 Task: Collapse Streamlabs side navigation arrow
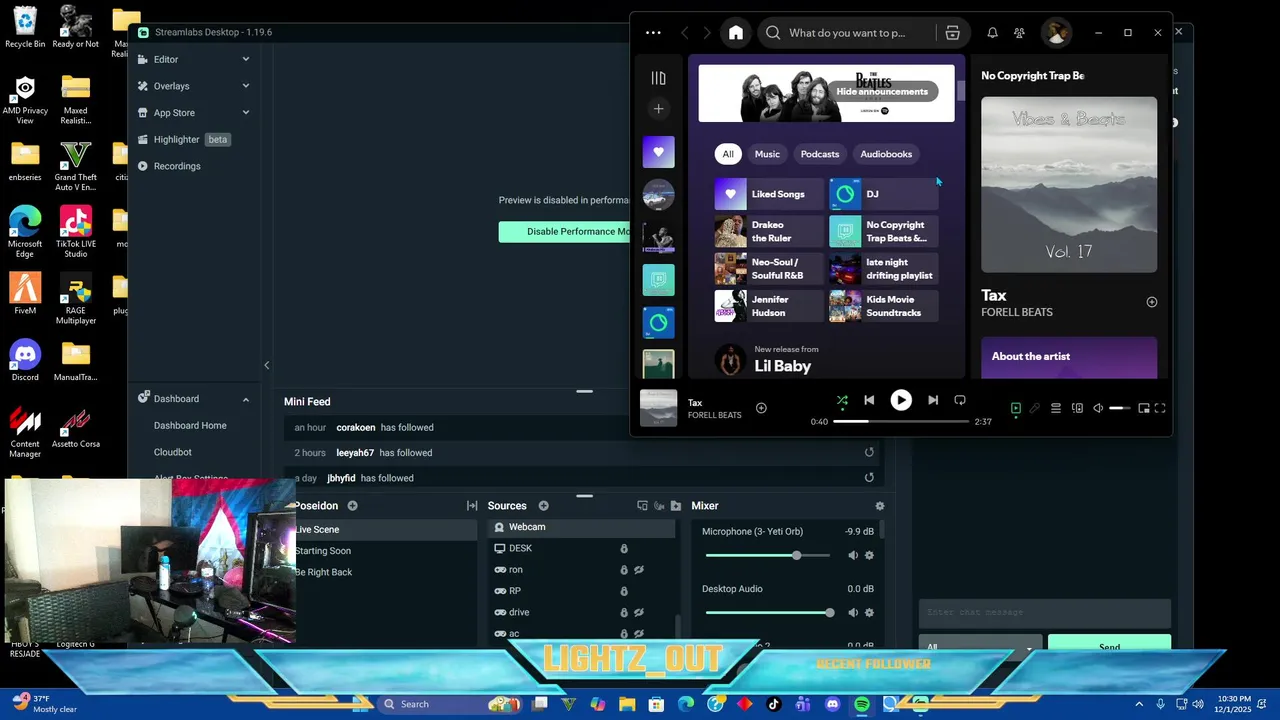pyautogui.click(x=266, y=365)
